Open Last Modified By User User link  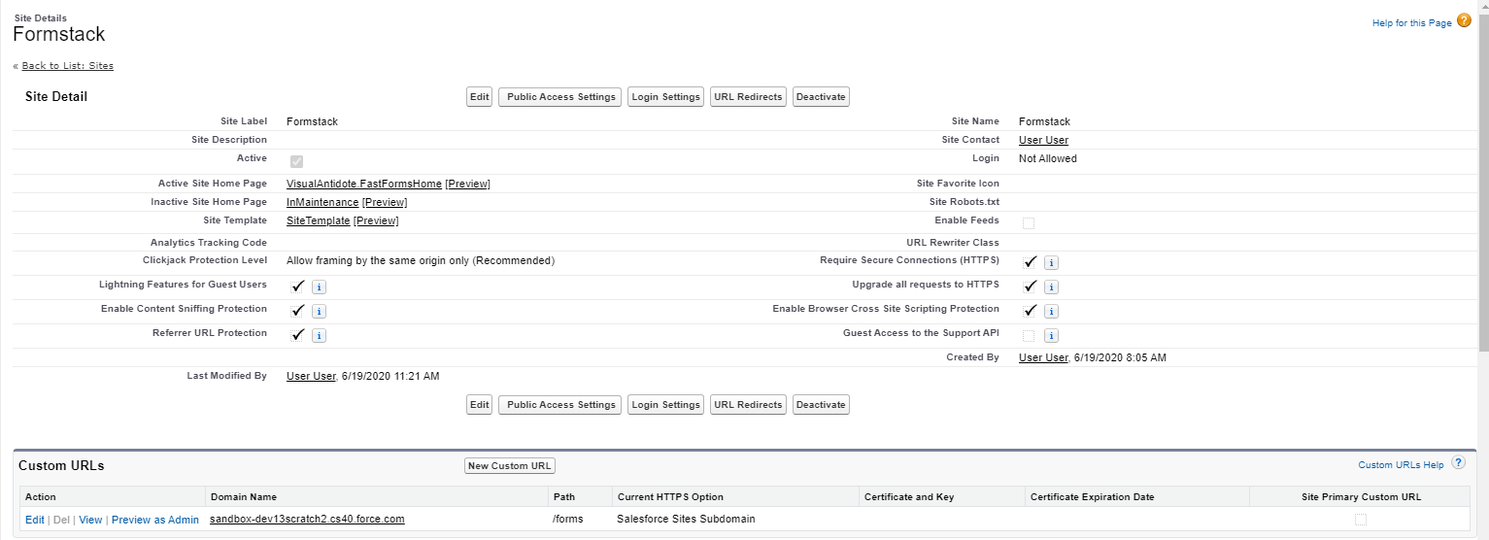click(x=311, y=377)
